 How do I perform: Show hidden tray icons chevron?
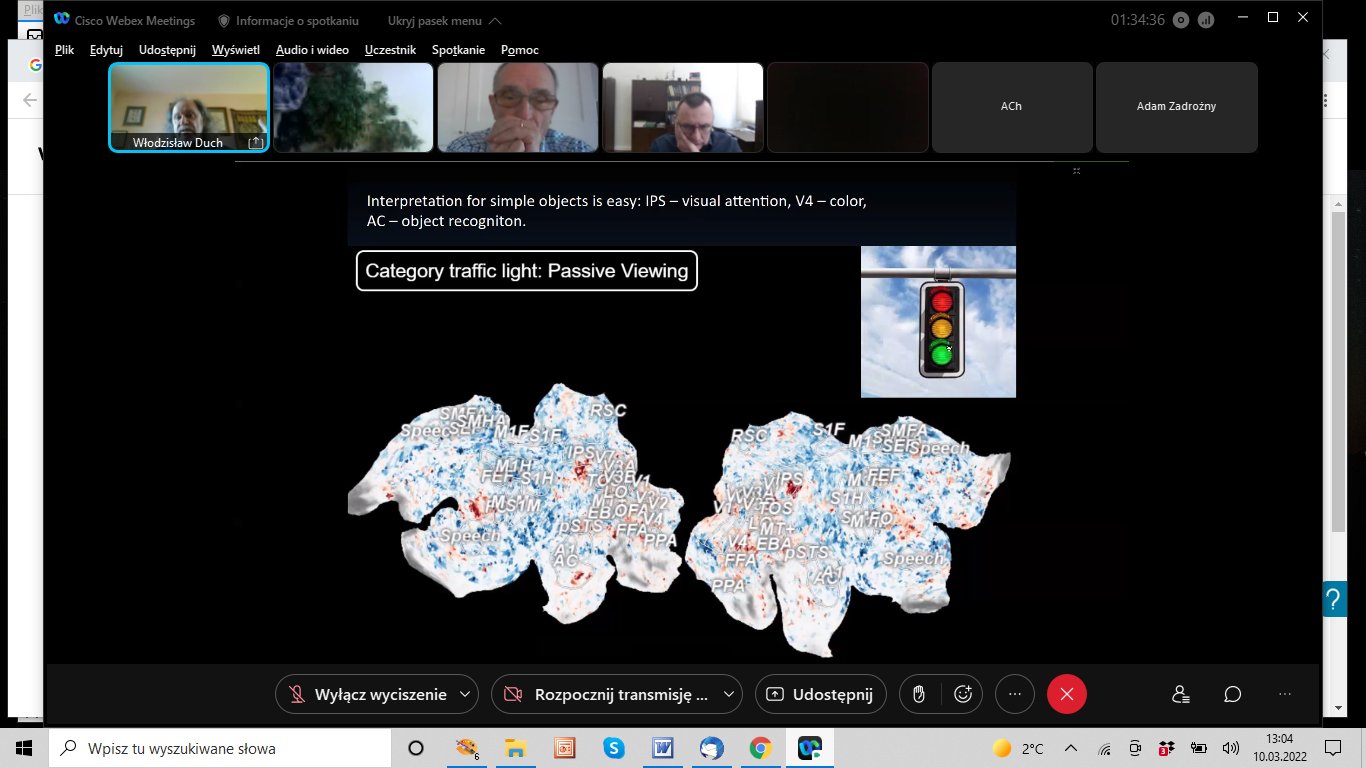1071,748
